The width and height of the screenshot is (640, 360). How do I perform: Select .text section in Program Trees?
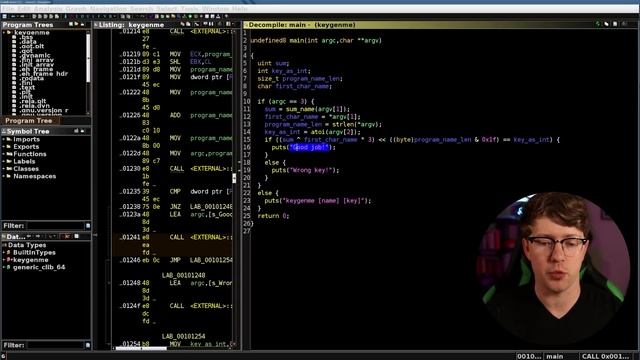point(27,87)
